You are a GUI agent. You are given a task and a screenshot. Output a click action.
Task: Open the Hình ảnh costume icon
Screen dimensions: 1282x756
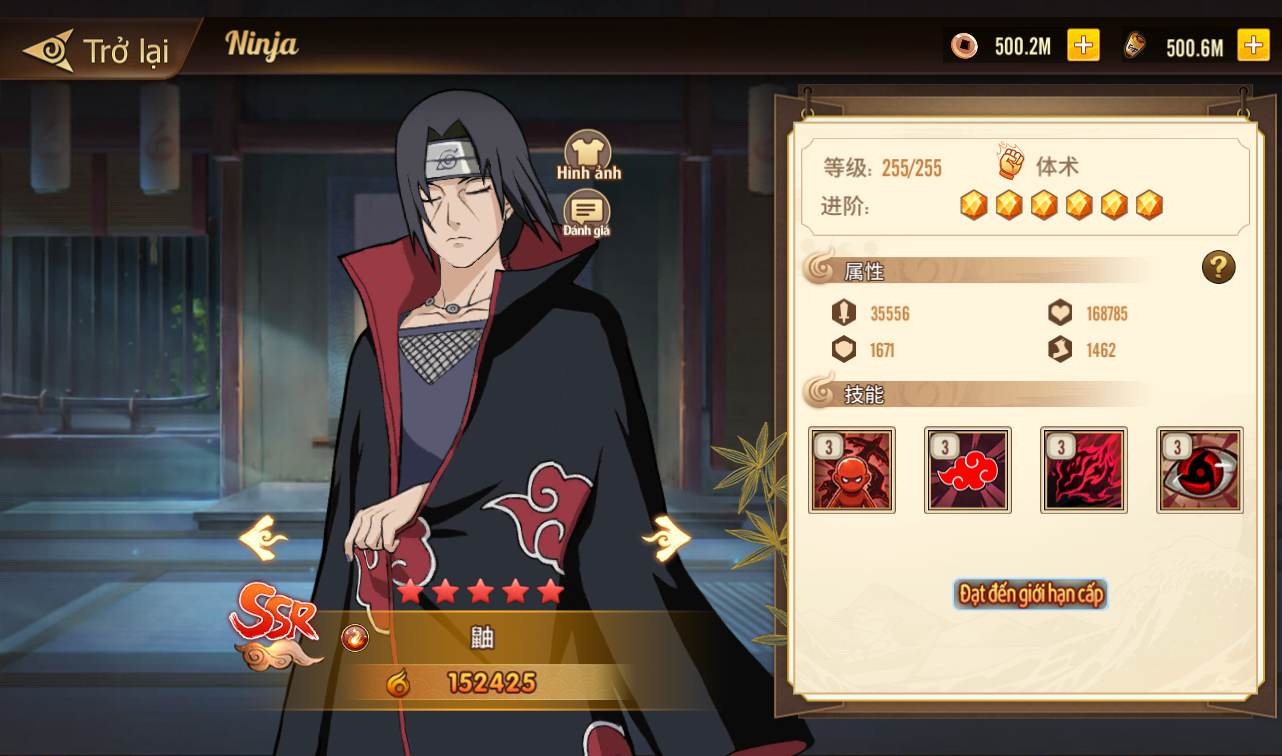(x=588, y=156)
